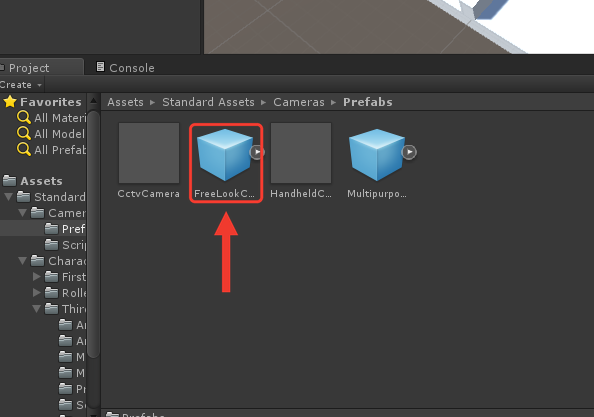
Task: Expand the Roller folder triangle
Action: click(36, 292)
